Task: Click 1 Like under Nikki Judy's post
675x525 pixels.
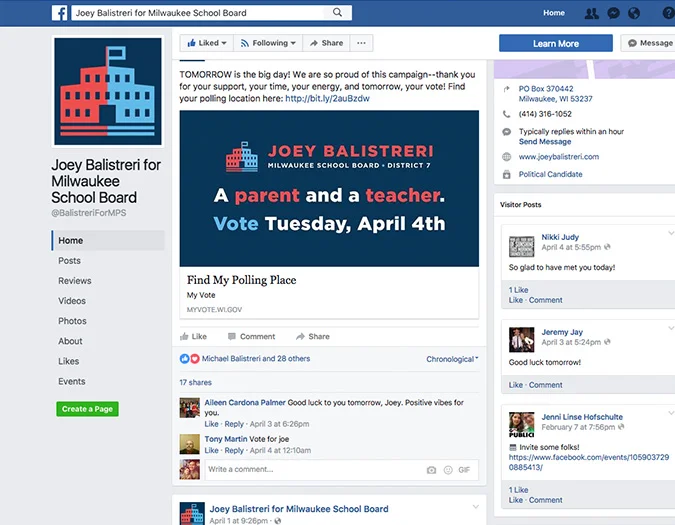Action: coord(518,290)
